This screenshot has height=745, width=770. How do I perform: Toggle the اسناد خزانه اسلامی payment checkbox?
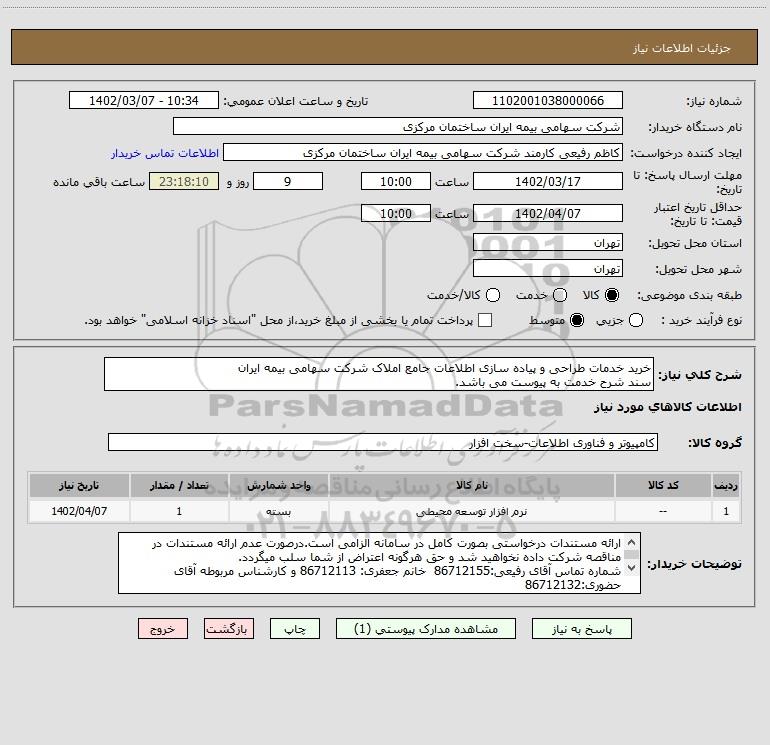click(x=485, y=320)
